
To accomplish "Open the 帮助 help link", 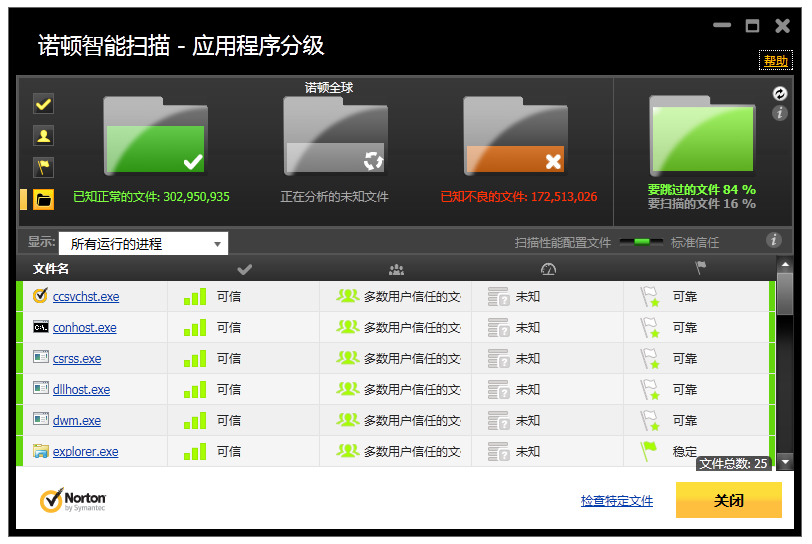I will 775,61.
